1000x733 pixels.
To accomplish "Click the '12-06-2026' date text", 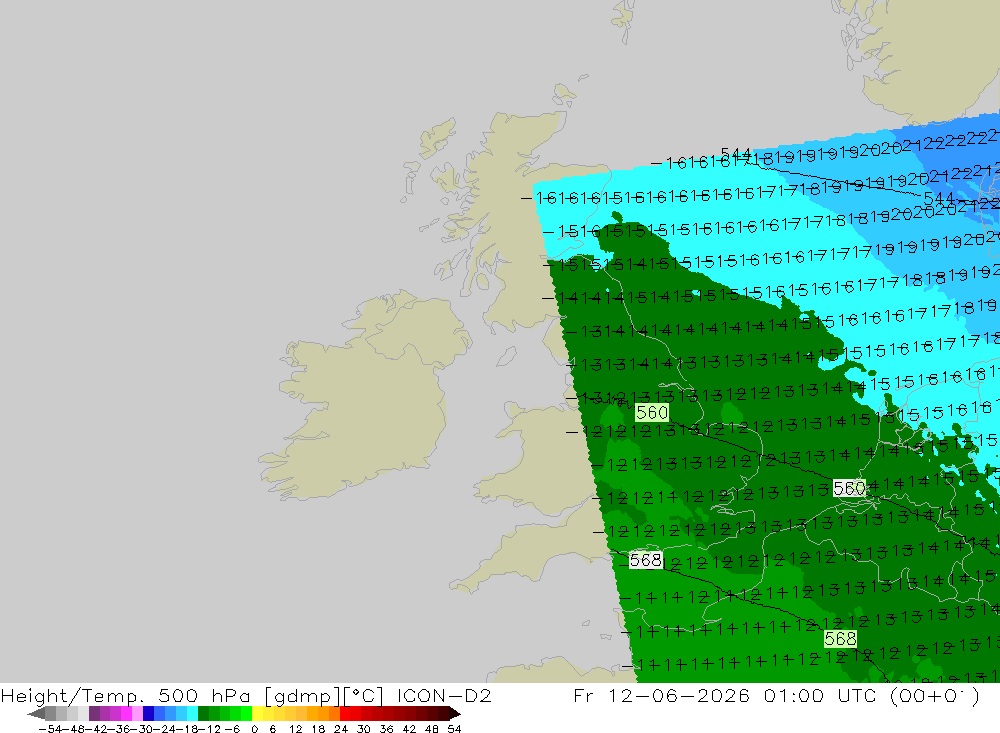I will coord(679,695).
